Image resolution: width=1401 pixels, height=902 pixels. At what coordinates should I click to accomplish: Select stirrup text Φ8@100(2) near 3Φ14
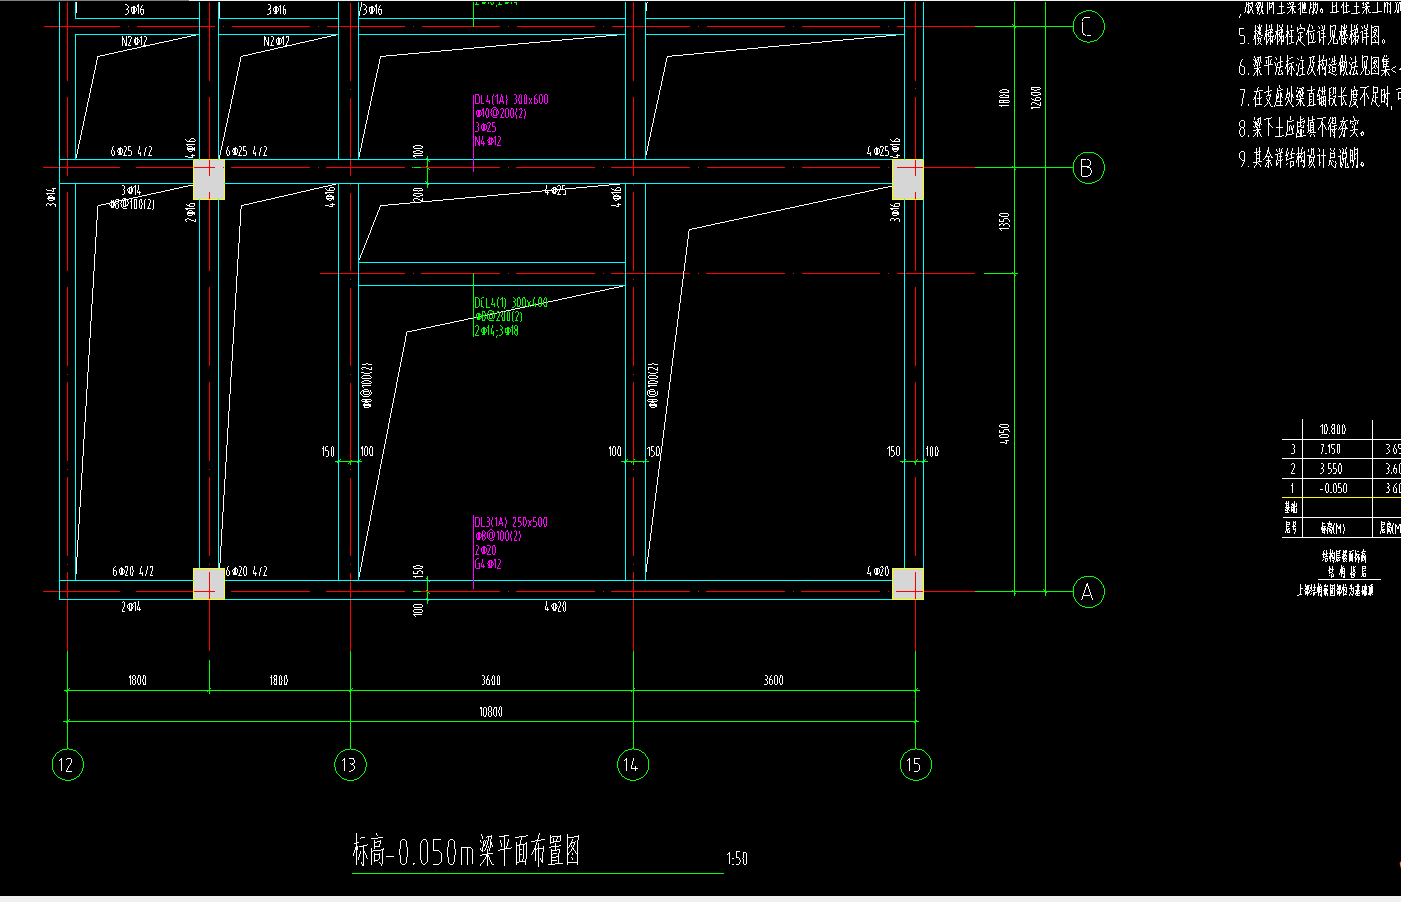pos(132,205)
